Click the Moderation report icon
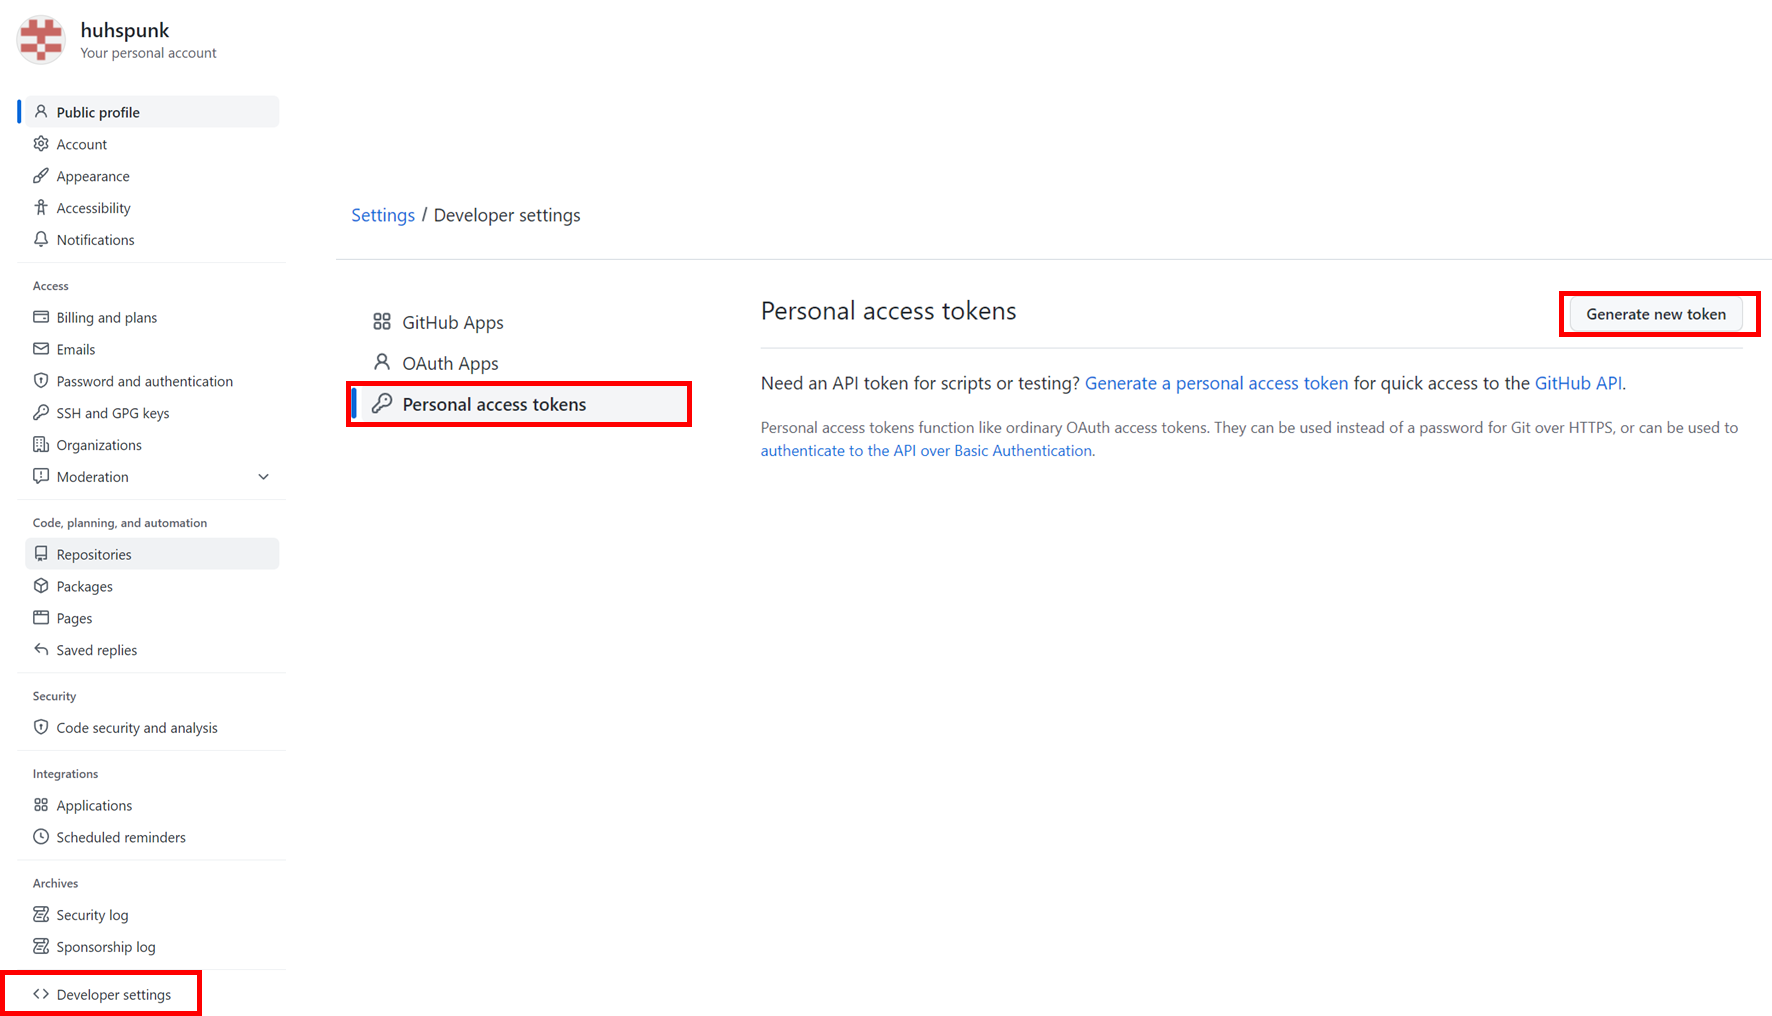This screenshot has width=1772, height=1016. click(x=41, y=477)
